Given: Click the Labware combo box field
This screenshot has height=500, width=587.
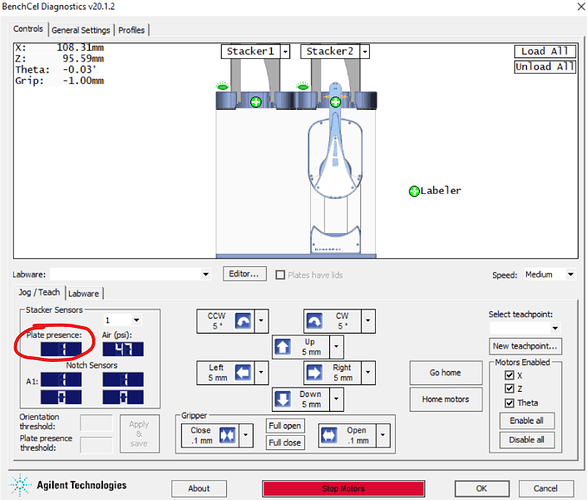Looking at the screenshot, I should pos(130,274).
